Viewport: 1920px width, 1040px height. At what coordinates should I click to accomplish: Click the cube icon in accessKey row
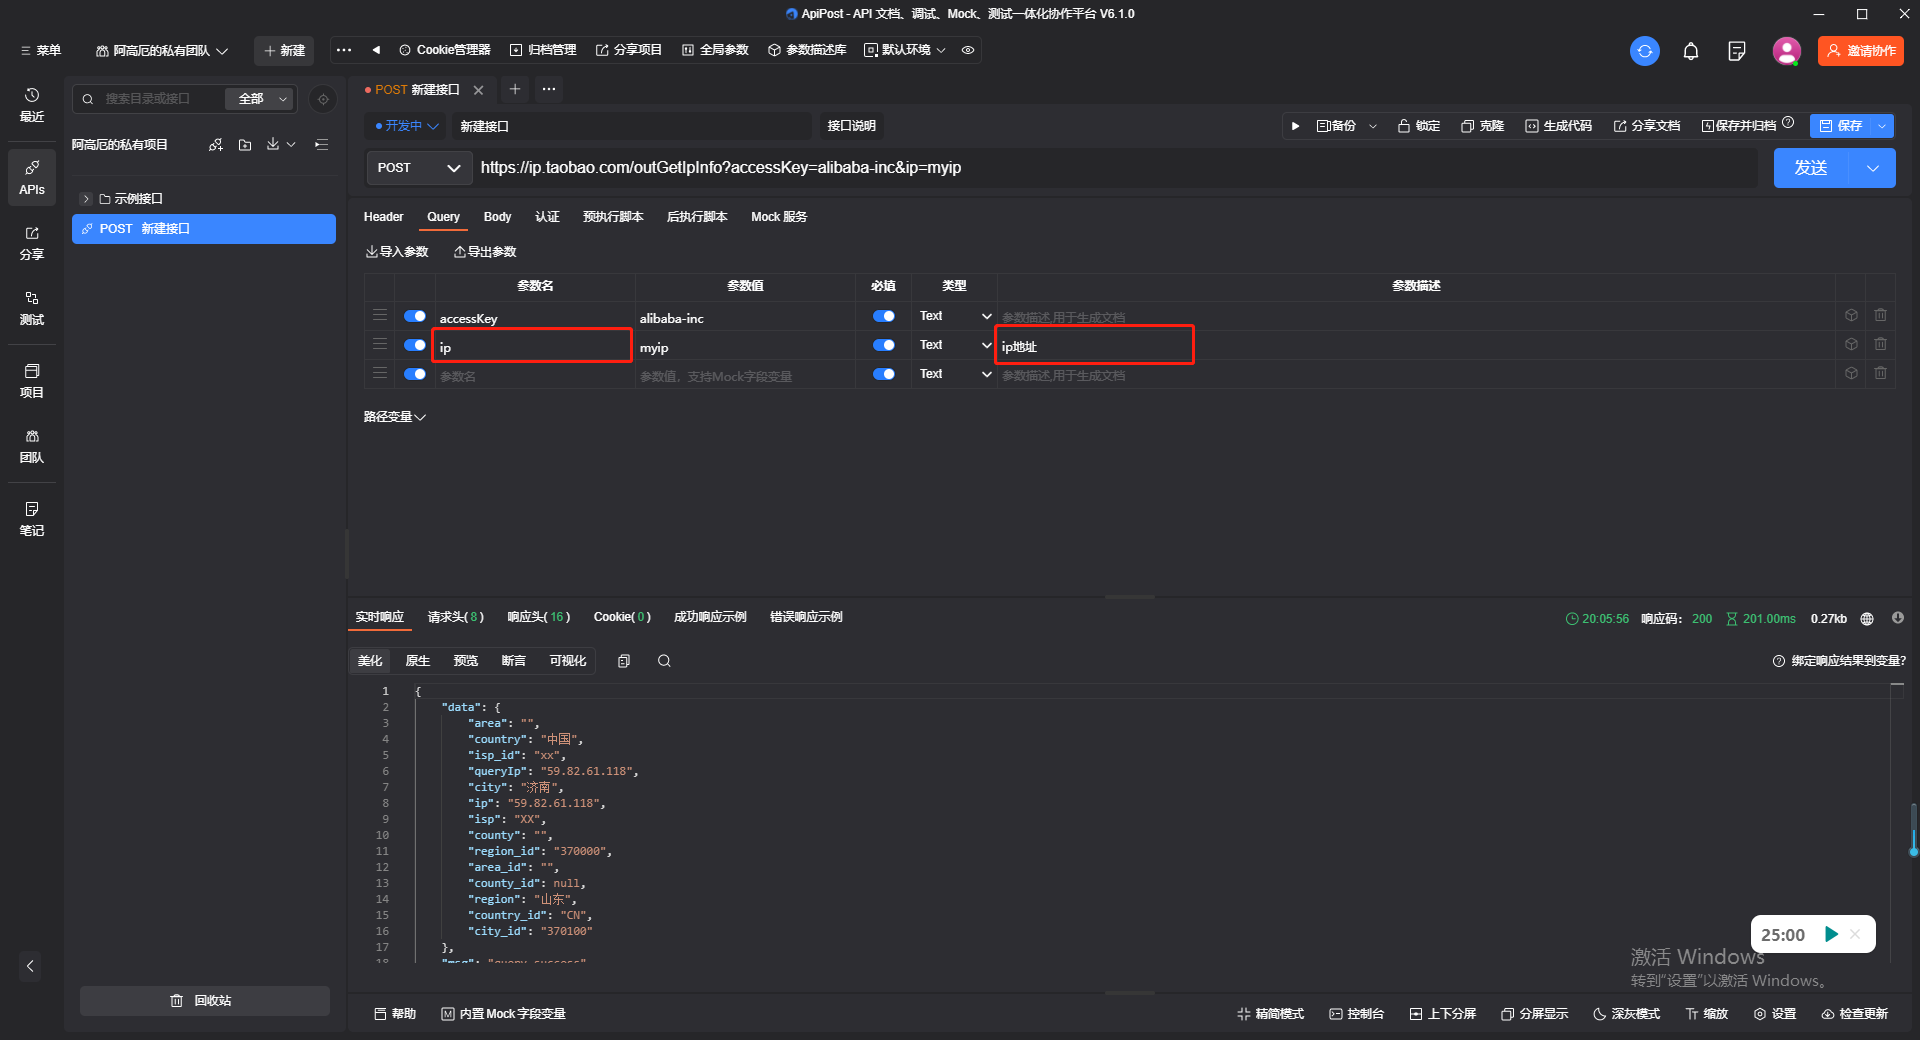1851,315
